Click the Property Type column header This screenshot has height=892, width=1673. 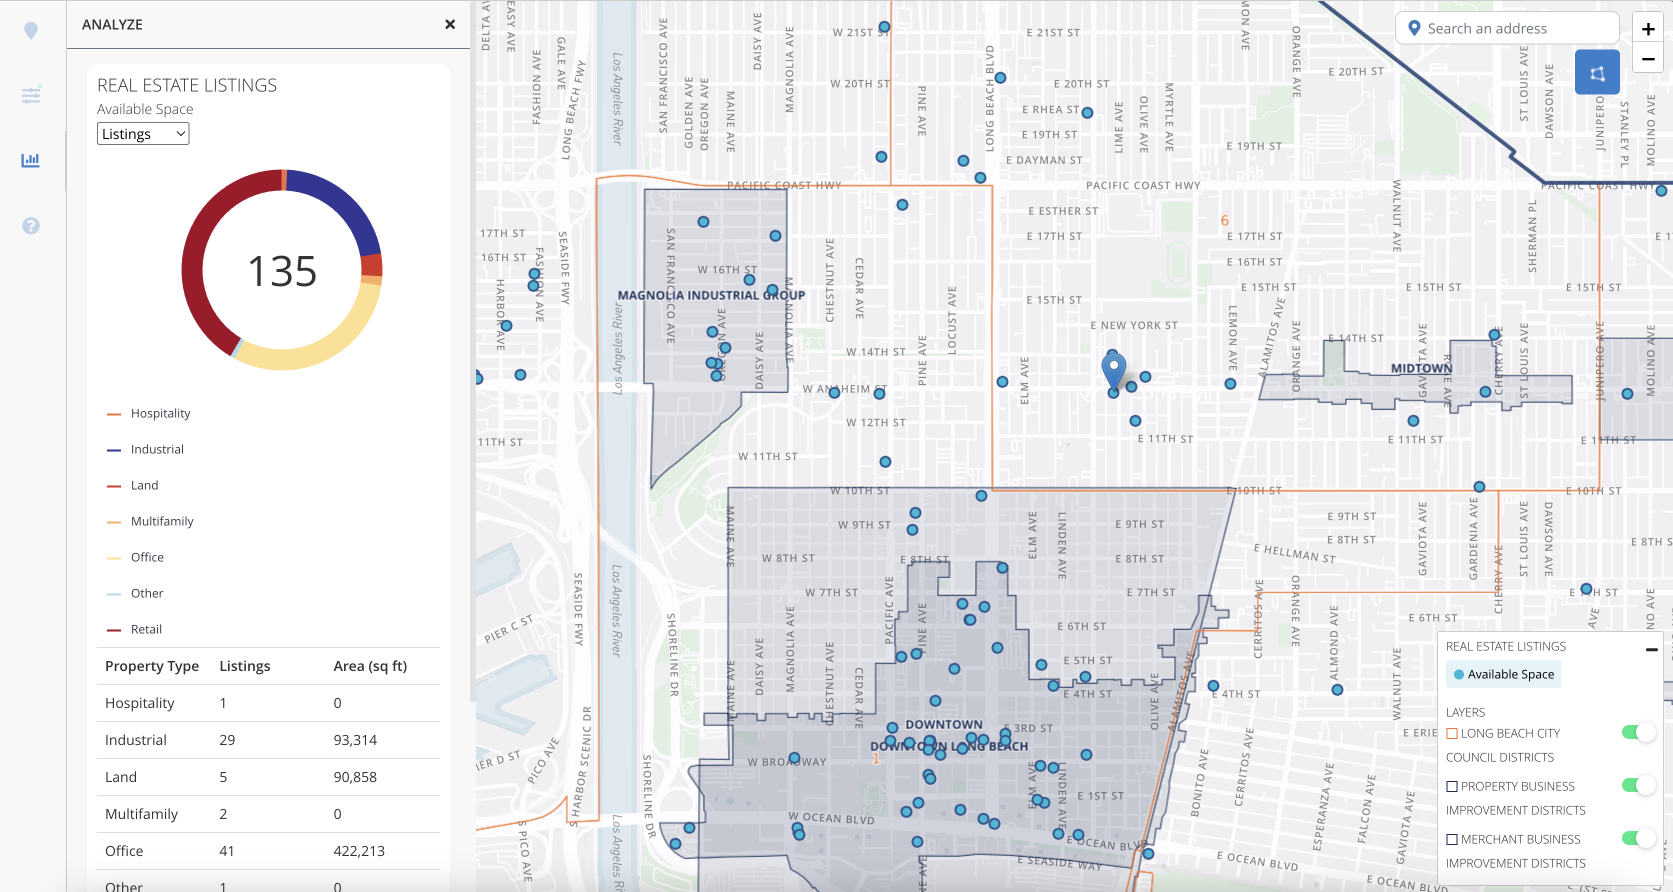(x=152, y=666)
